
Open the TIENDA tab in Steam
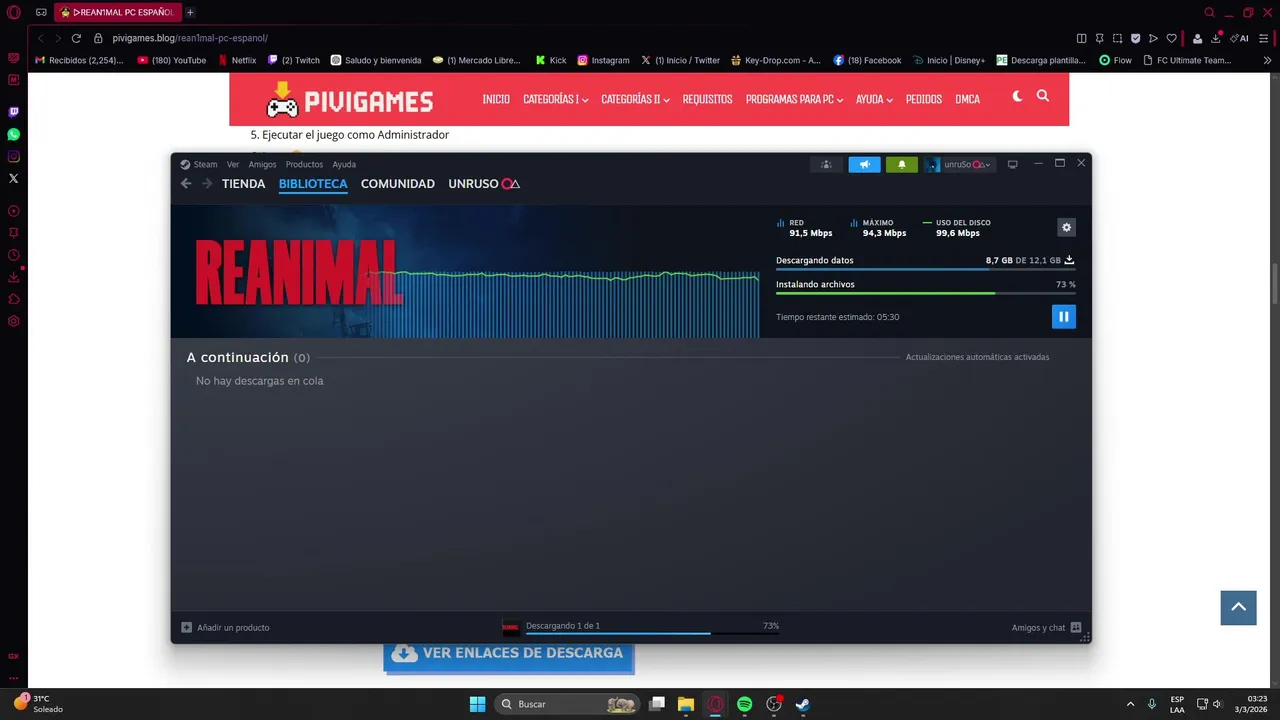243,184
